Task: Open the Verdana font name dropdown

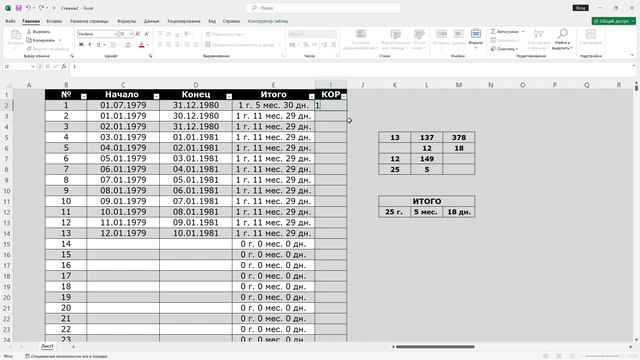Action: pos(116,34)
